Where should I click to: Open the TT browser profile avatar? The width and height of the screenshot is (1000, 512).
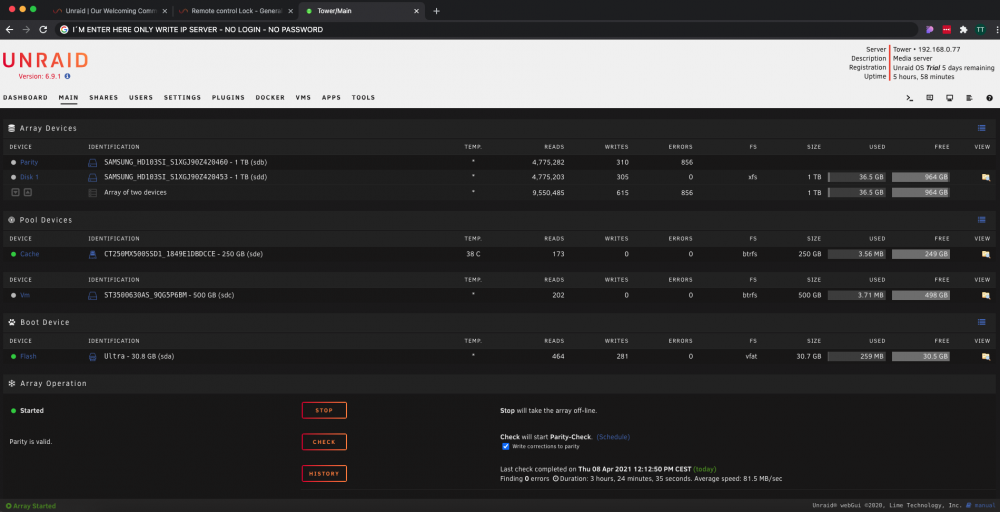pyautogui.click(x=980, y=29)
